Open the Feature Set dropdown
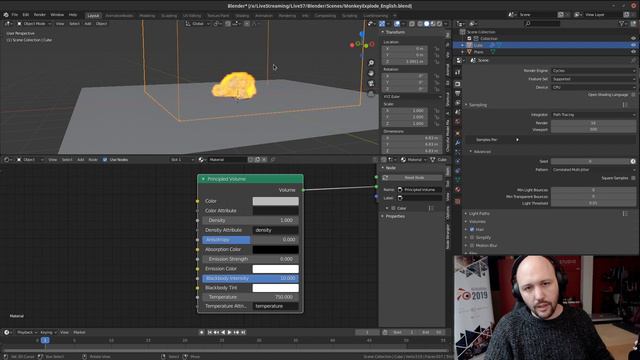 593,79
